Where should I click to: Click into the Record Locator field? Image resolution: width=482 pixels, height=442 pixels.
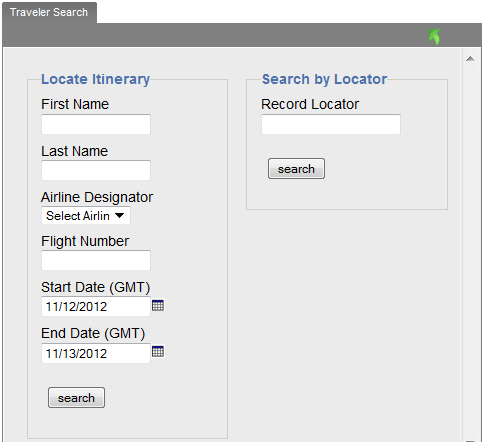331,124
